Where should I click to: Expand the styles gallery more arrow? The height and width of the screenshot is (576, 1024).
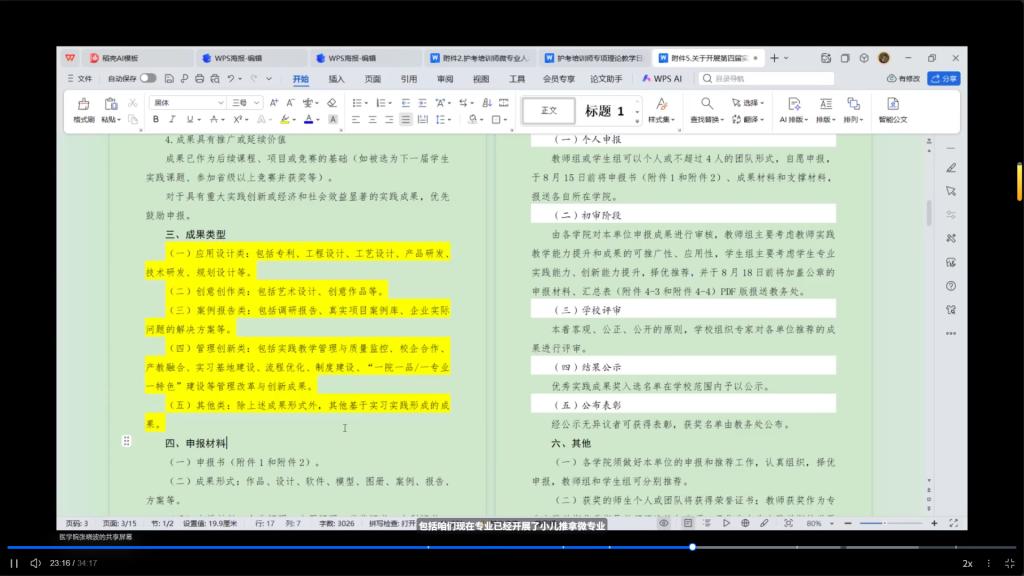(x=637, y=121)
